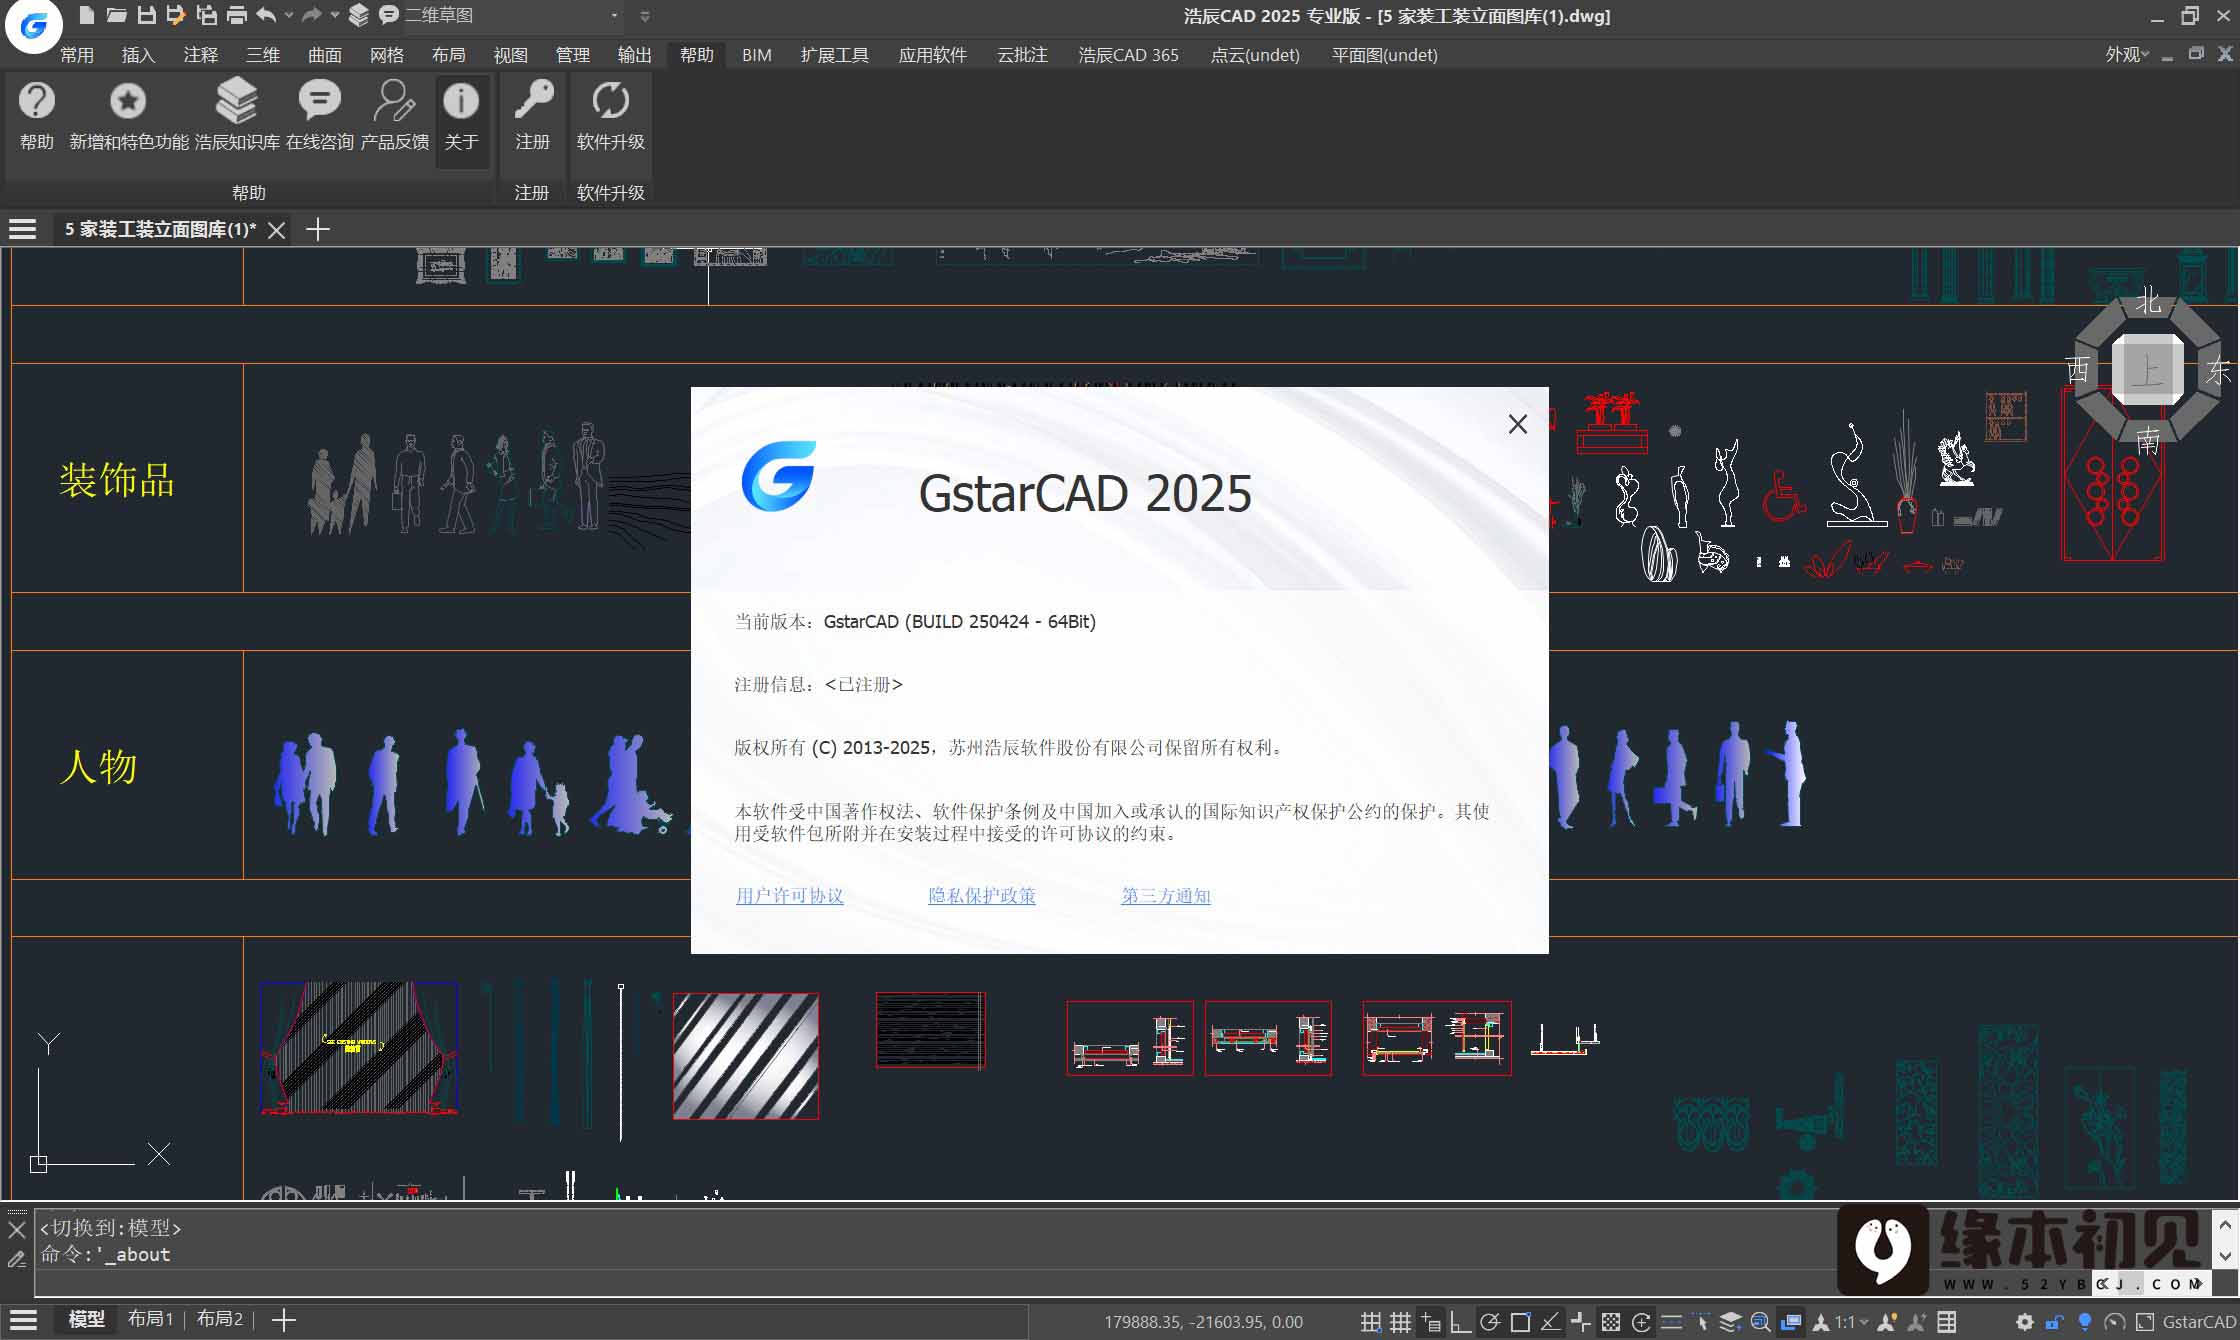Click the 上 top face of the ViewCube
The width and height of the screenshot is (2240, 1340).
[2147, 371]
